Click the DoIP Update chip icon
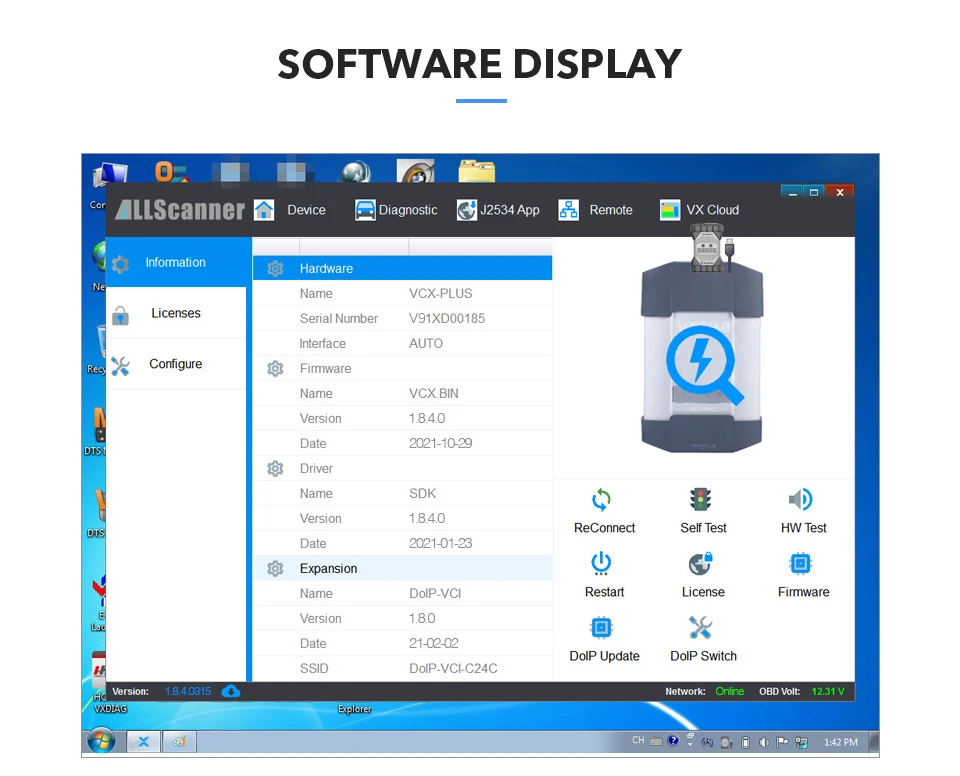 coord(601,628)
